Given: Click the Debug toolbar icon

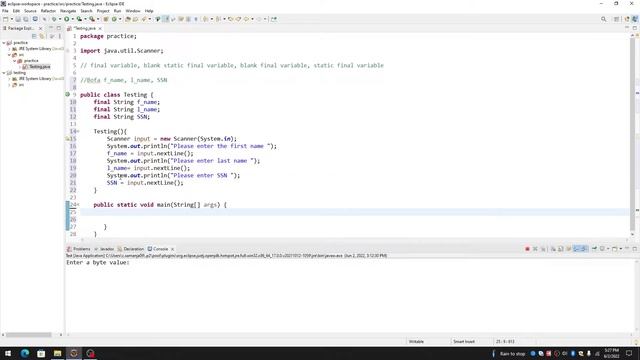Looking at the screenshot, I should [x=53, y=19].
